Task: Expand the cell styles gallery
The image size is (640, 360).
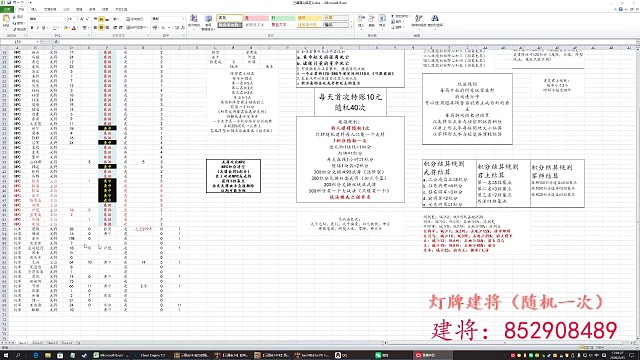Action: click(x=351, y=27)
